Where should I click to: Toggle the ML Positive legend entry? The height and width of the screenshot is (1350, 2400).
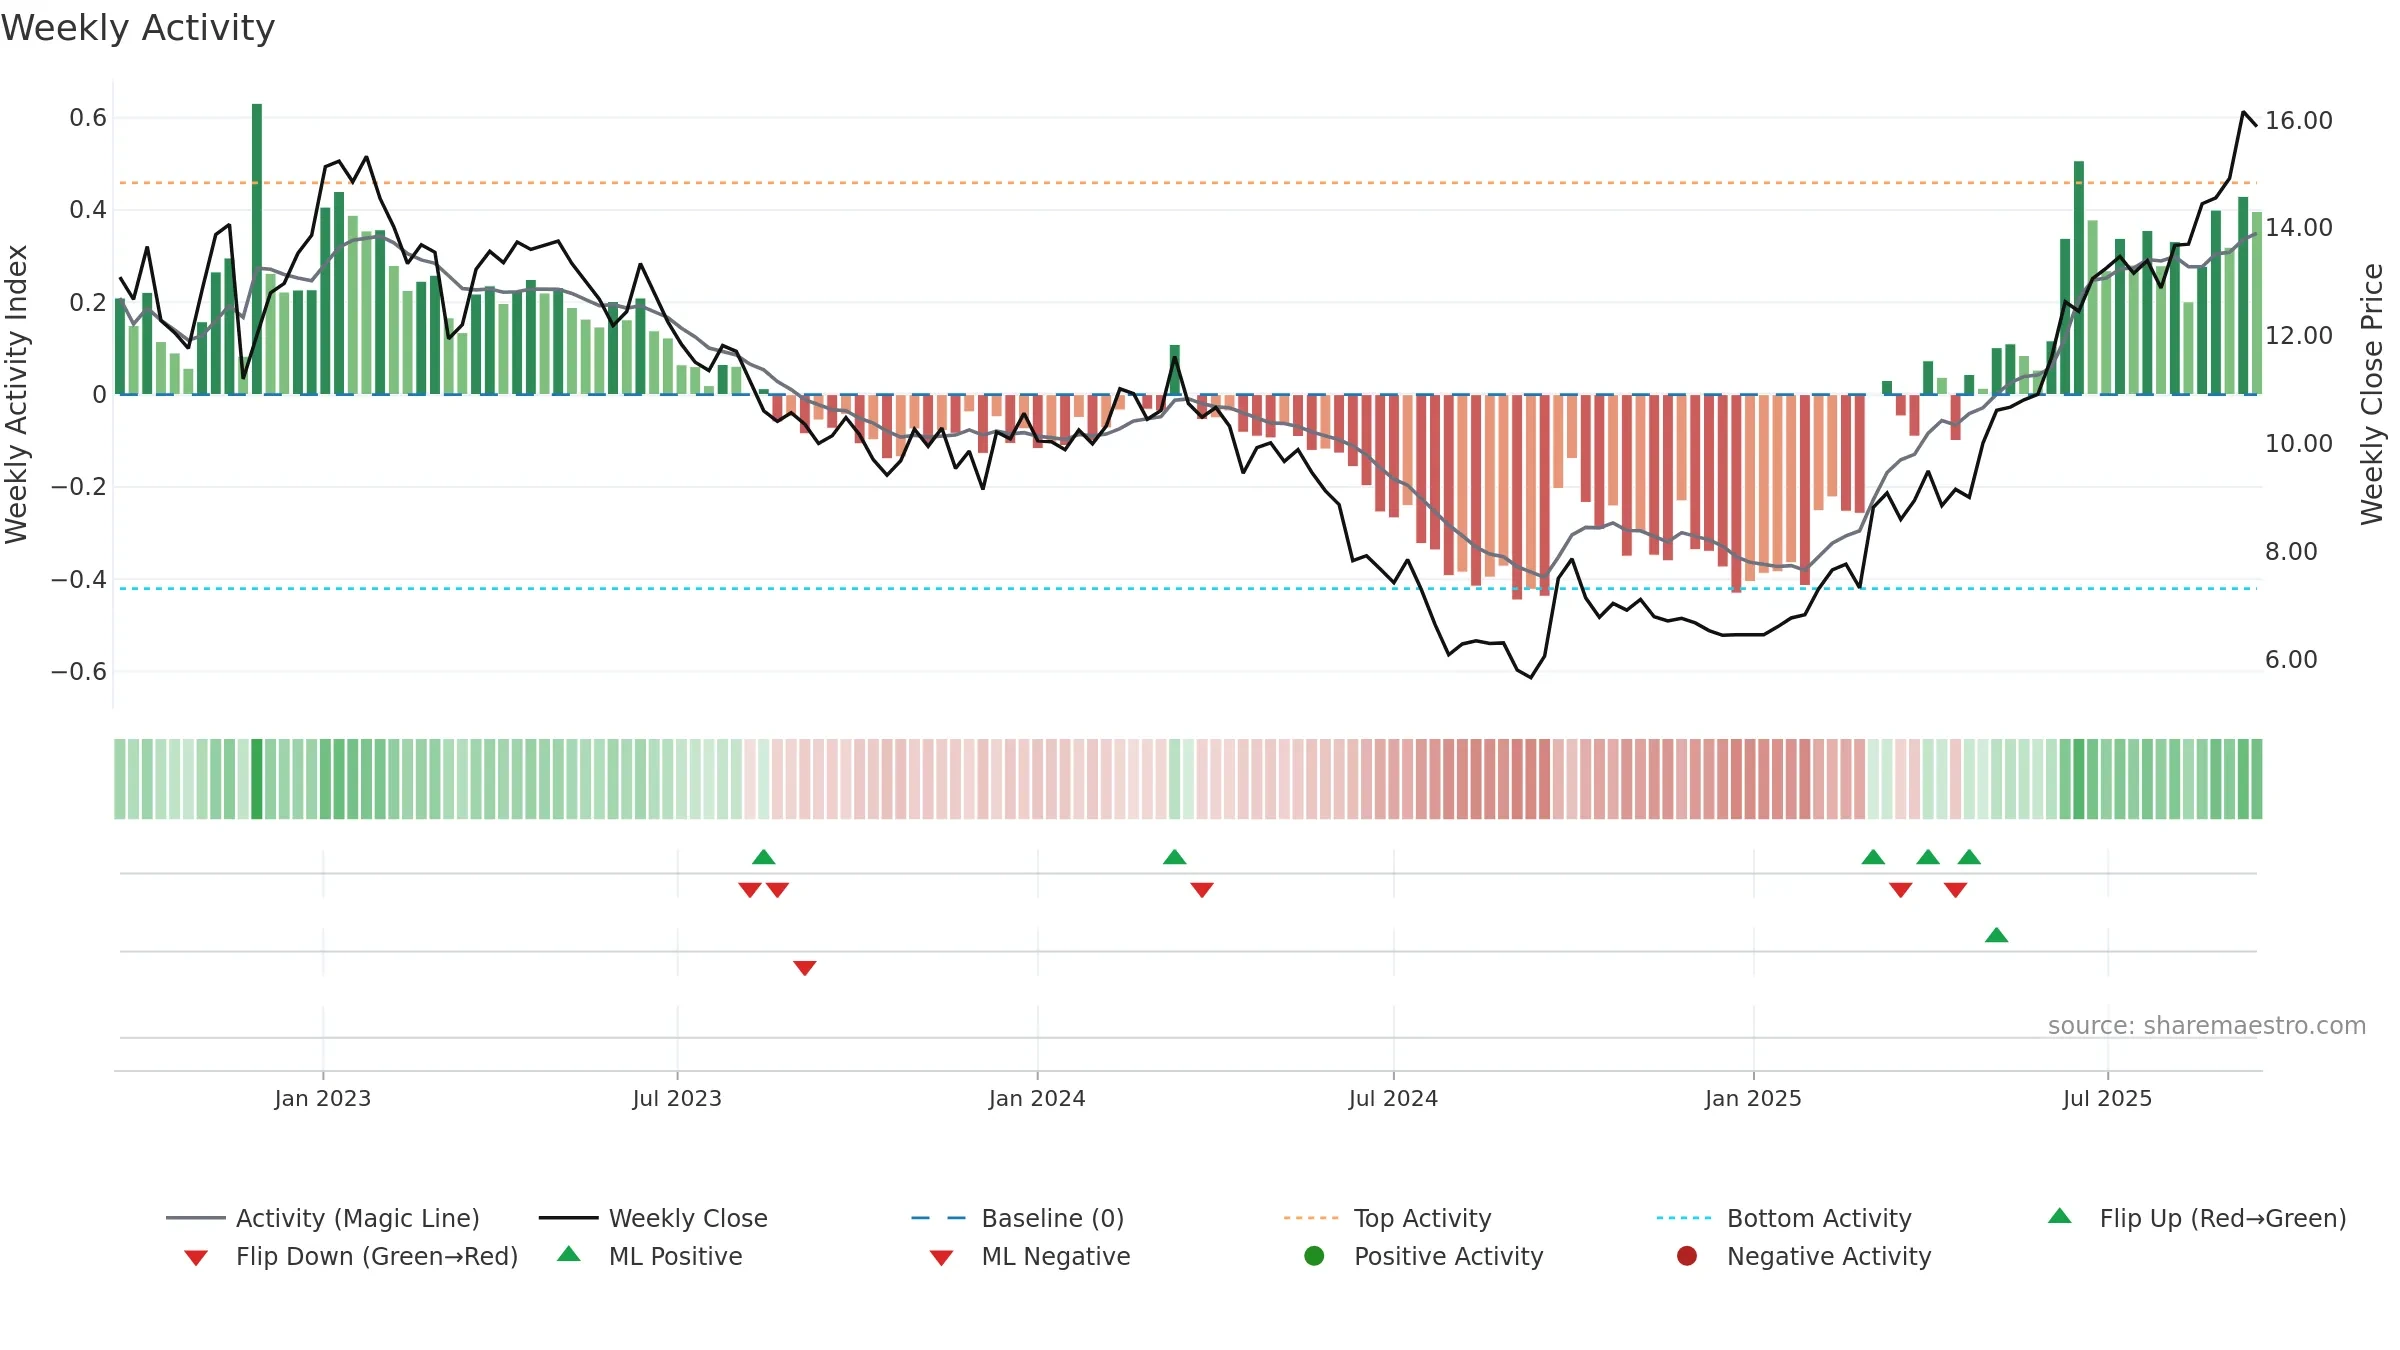click(650, 1256)
